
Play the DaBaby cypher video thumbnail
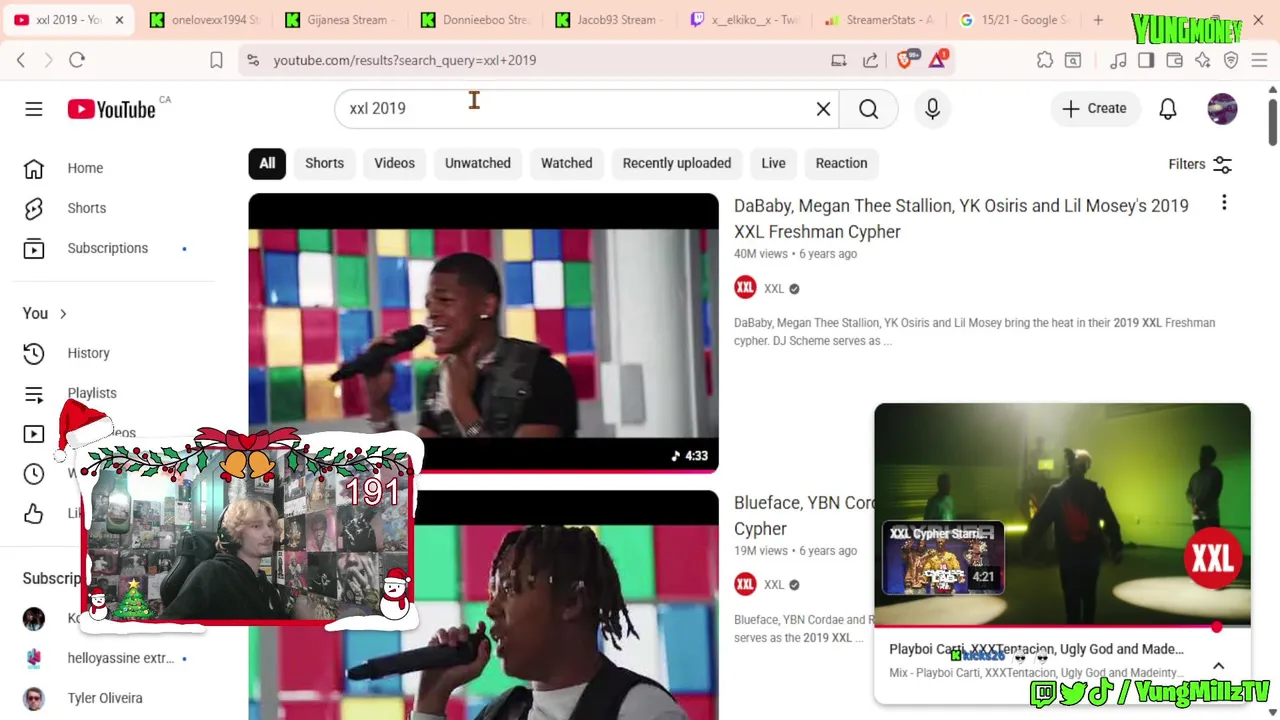coord(483,332)
